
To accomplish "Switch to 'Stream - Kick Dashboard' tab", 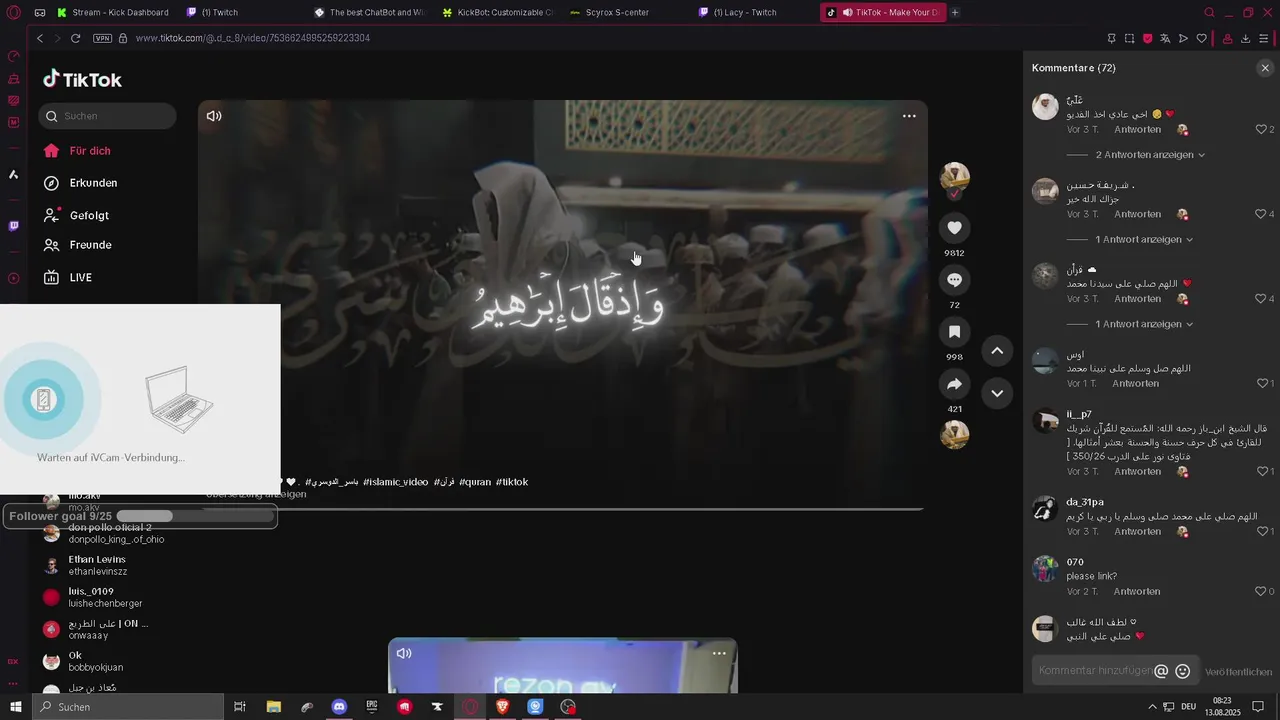I will [113, 13].
